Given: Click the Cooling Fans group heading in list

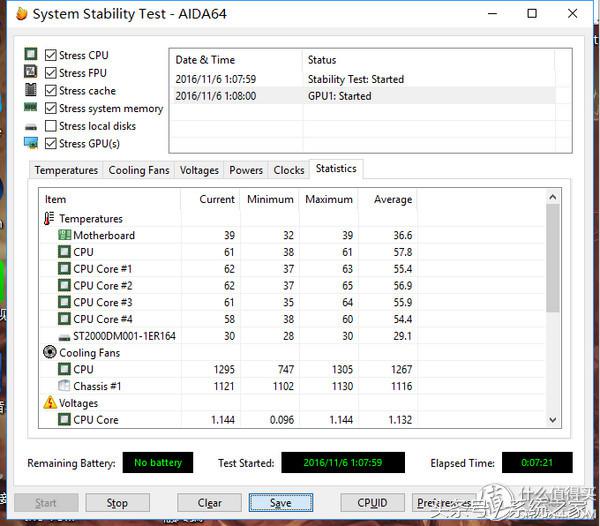Looking at the screenshot, I should coord(90,353).
